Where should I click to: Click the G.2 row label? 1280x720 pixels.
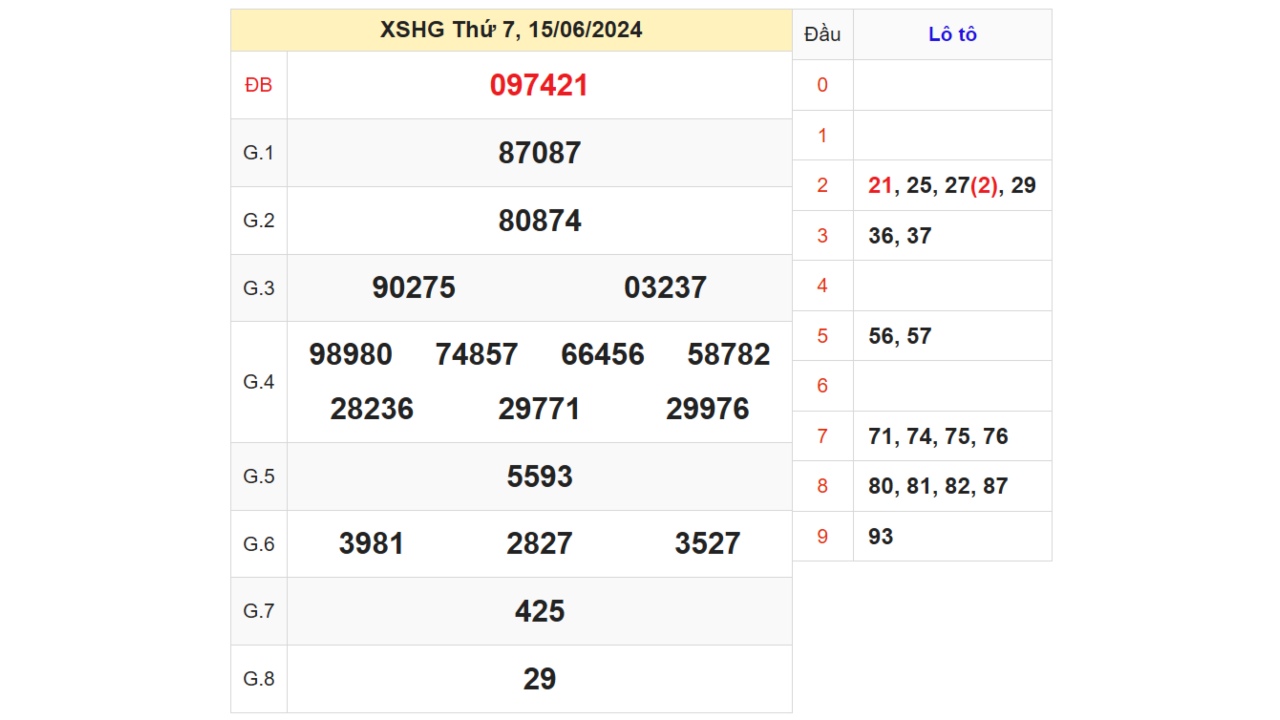[x=258, y=221]
